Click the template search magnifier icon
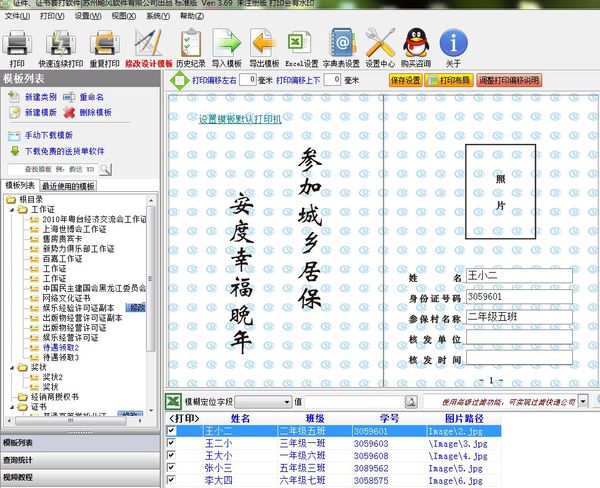The image size is (600, 488). click(106, 169)
